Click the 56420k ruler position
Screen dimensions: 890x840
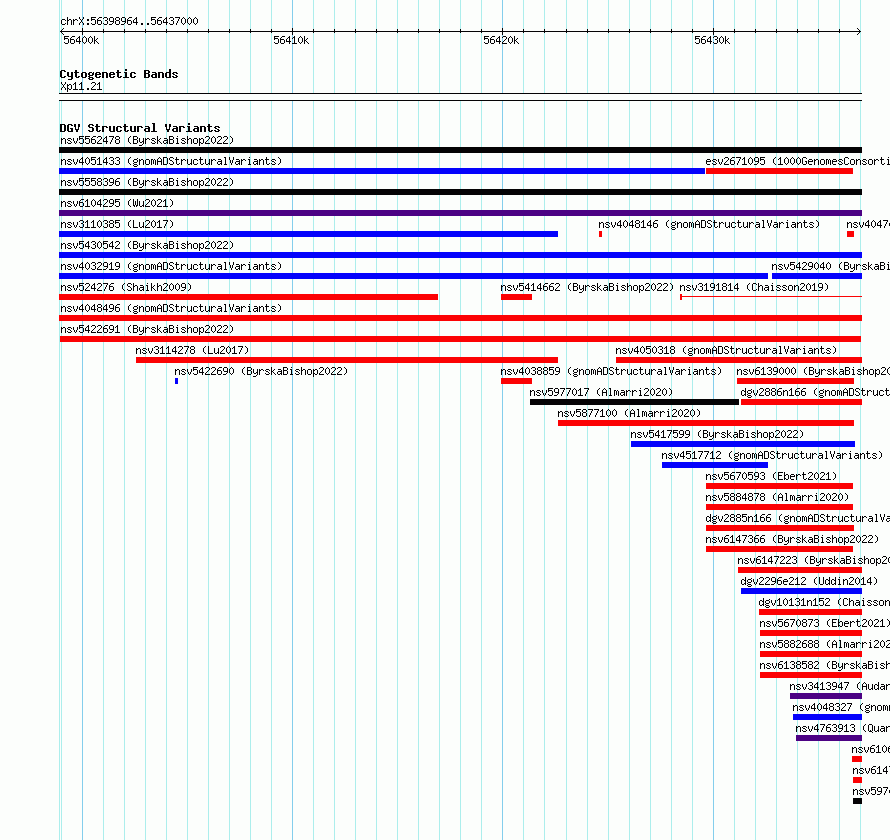click(501, 40)
